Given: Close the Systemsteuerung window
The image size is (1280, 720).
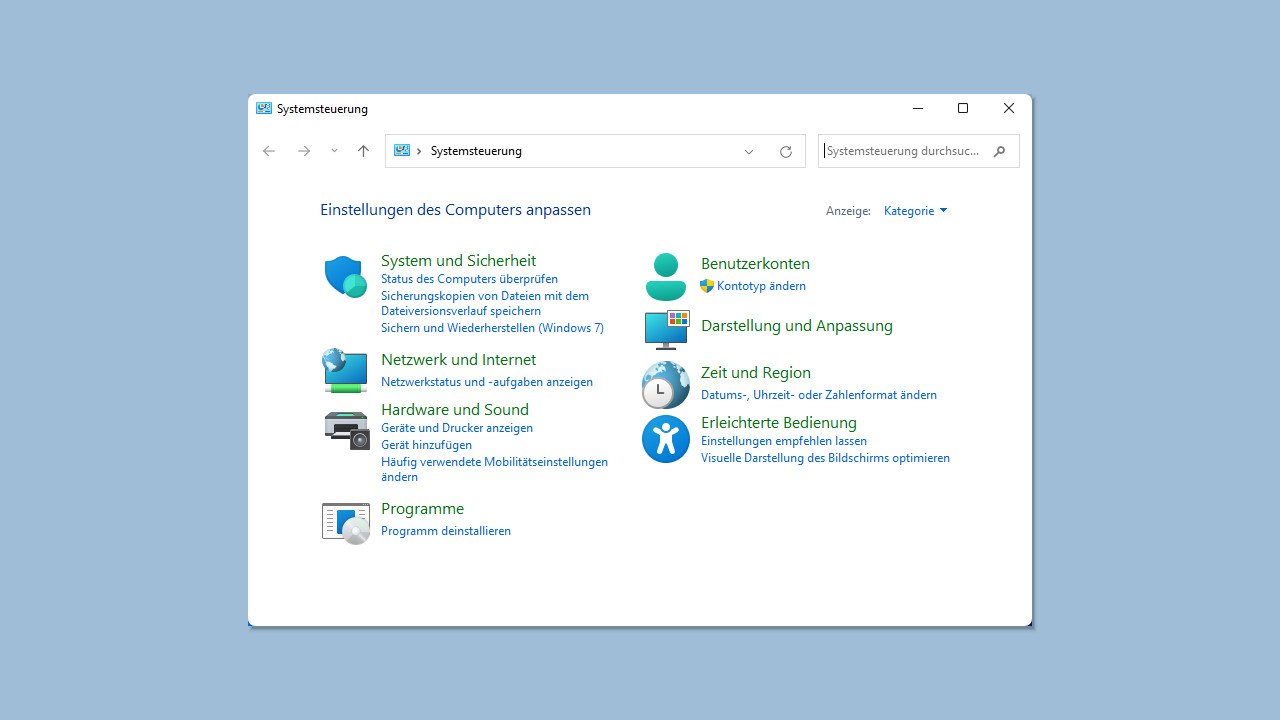Looking at the screenshot, I should [1009, 108].
